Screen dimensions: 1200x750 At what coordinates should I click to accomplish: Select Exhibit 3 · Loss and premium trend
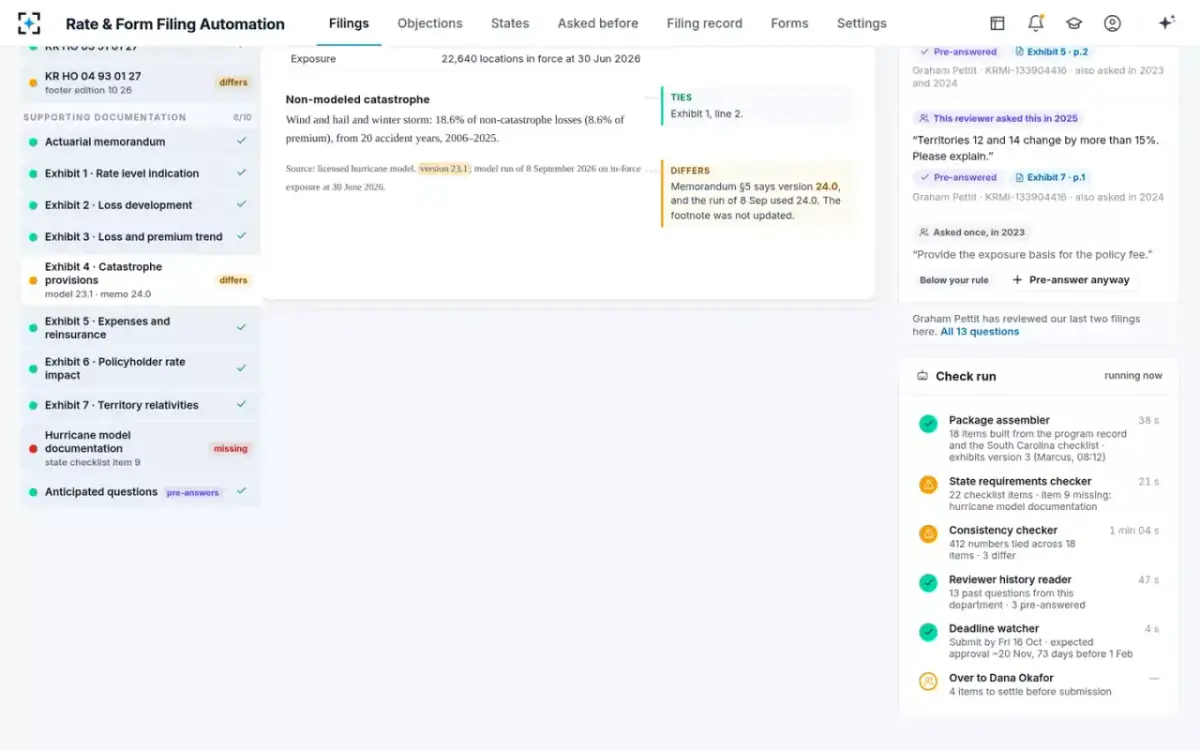point(140,236)
